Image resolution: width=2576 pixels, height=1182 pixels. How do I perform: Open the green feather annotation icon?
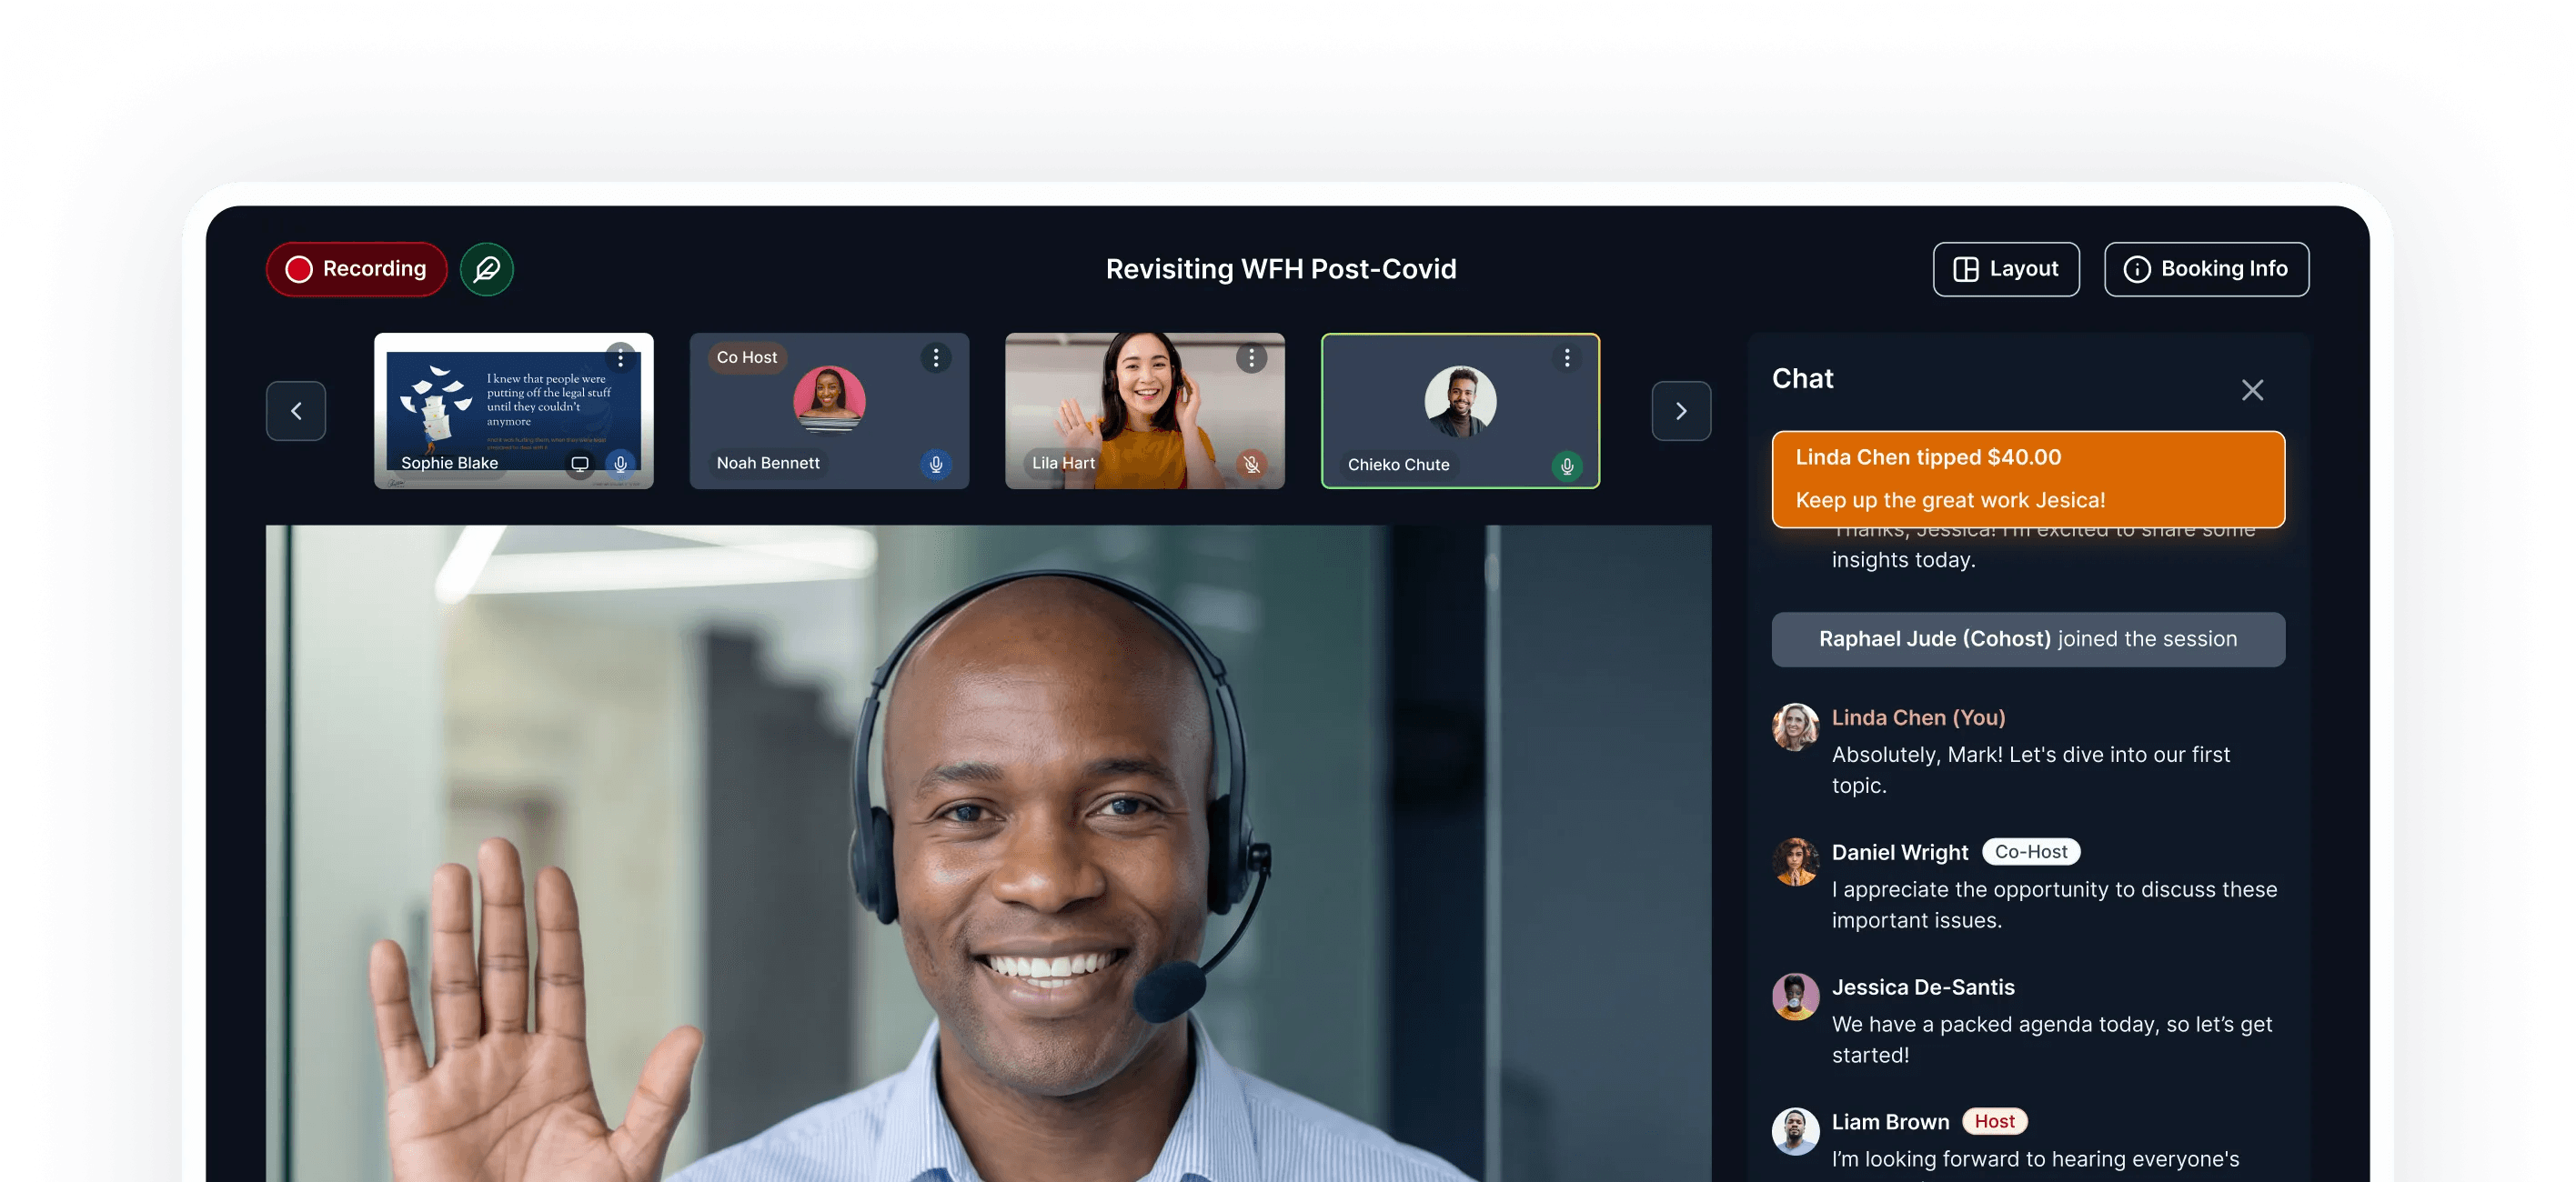coord(487,269)
